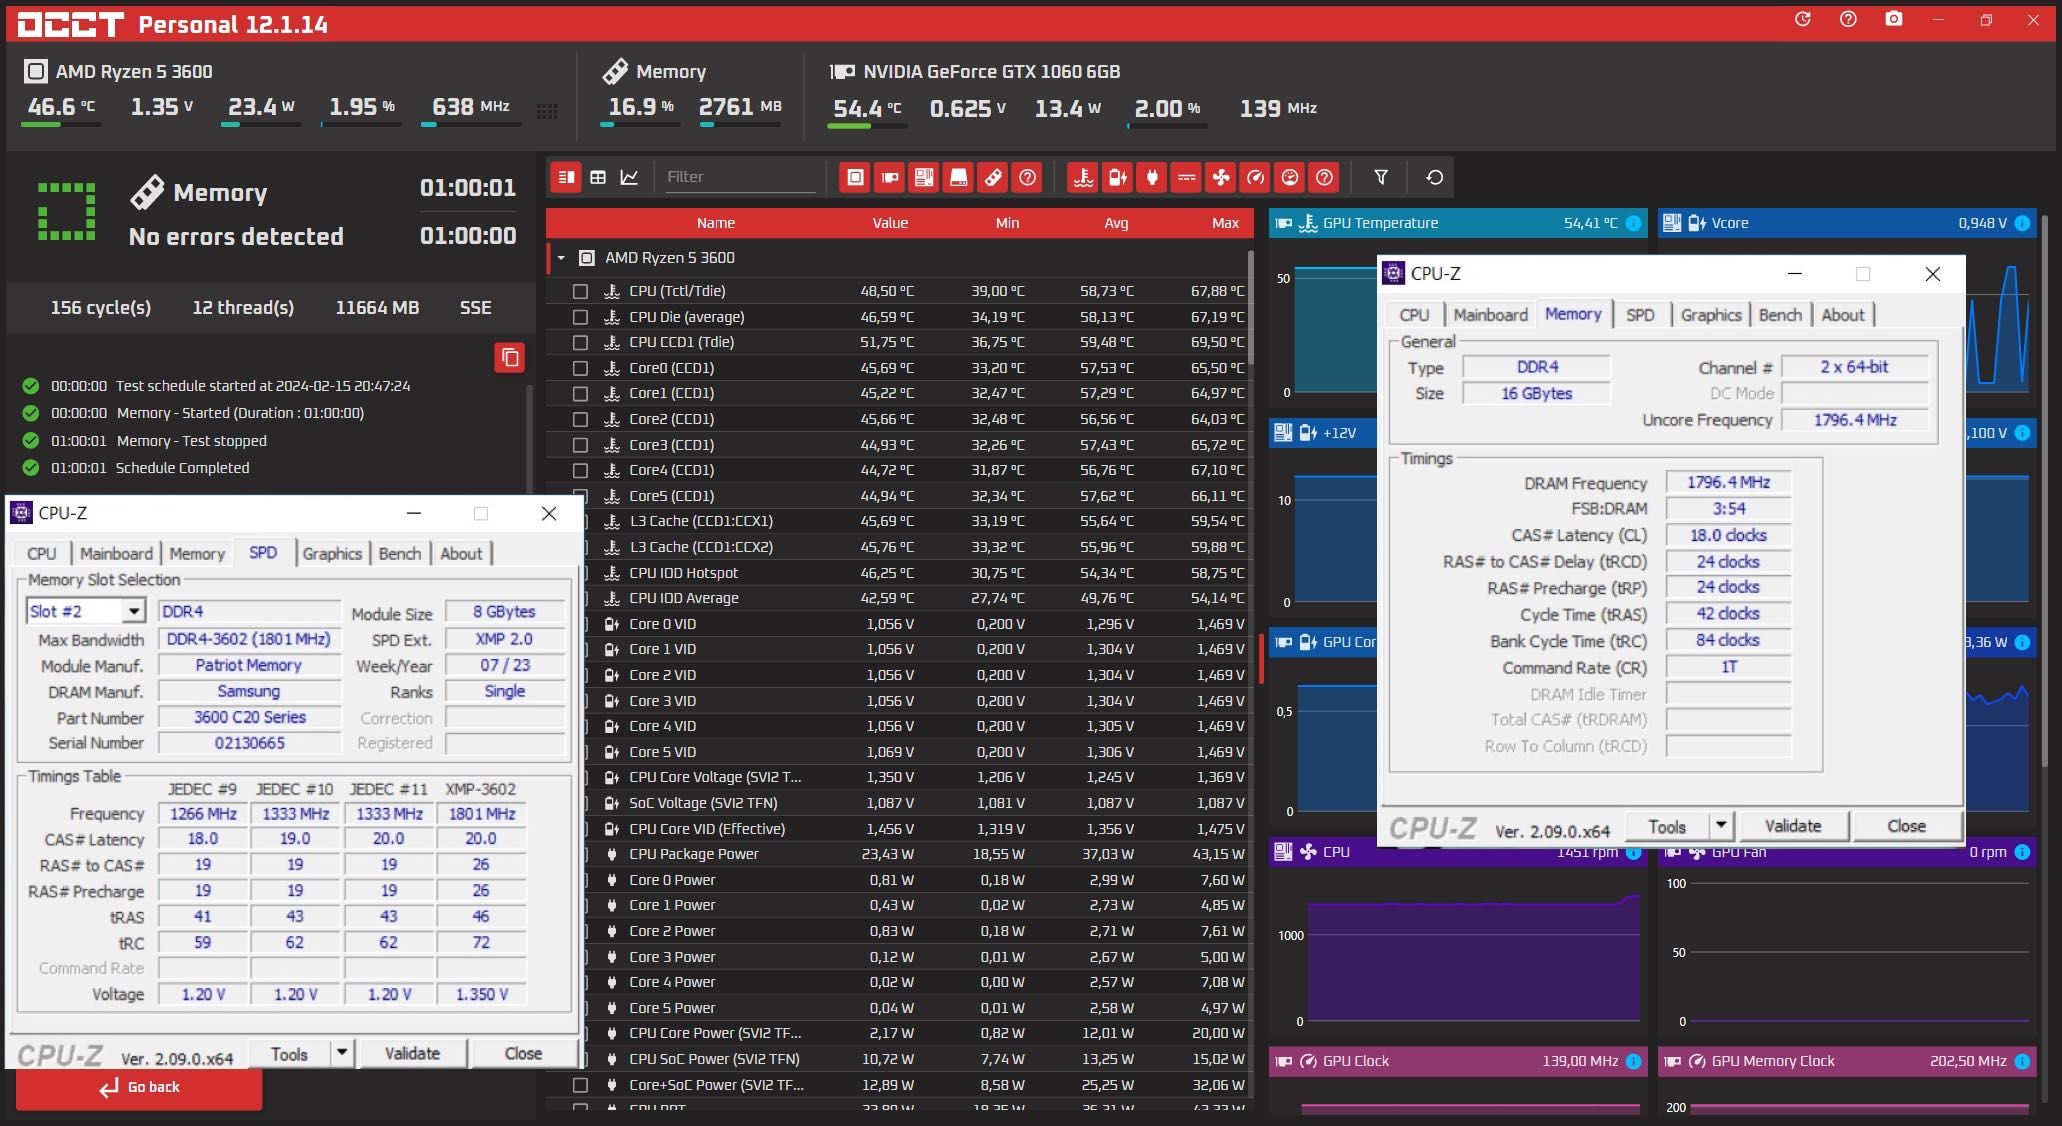Collapse the AMD Ryzen 5 3600 group
Viewport: 2062px width, 1126px height.
561,258
